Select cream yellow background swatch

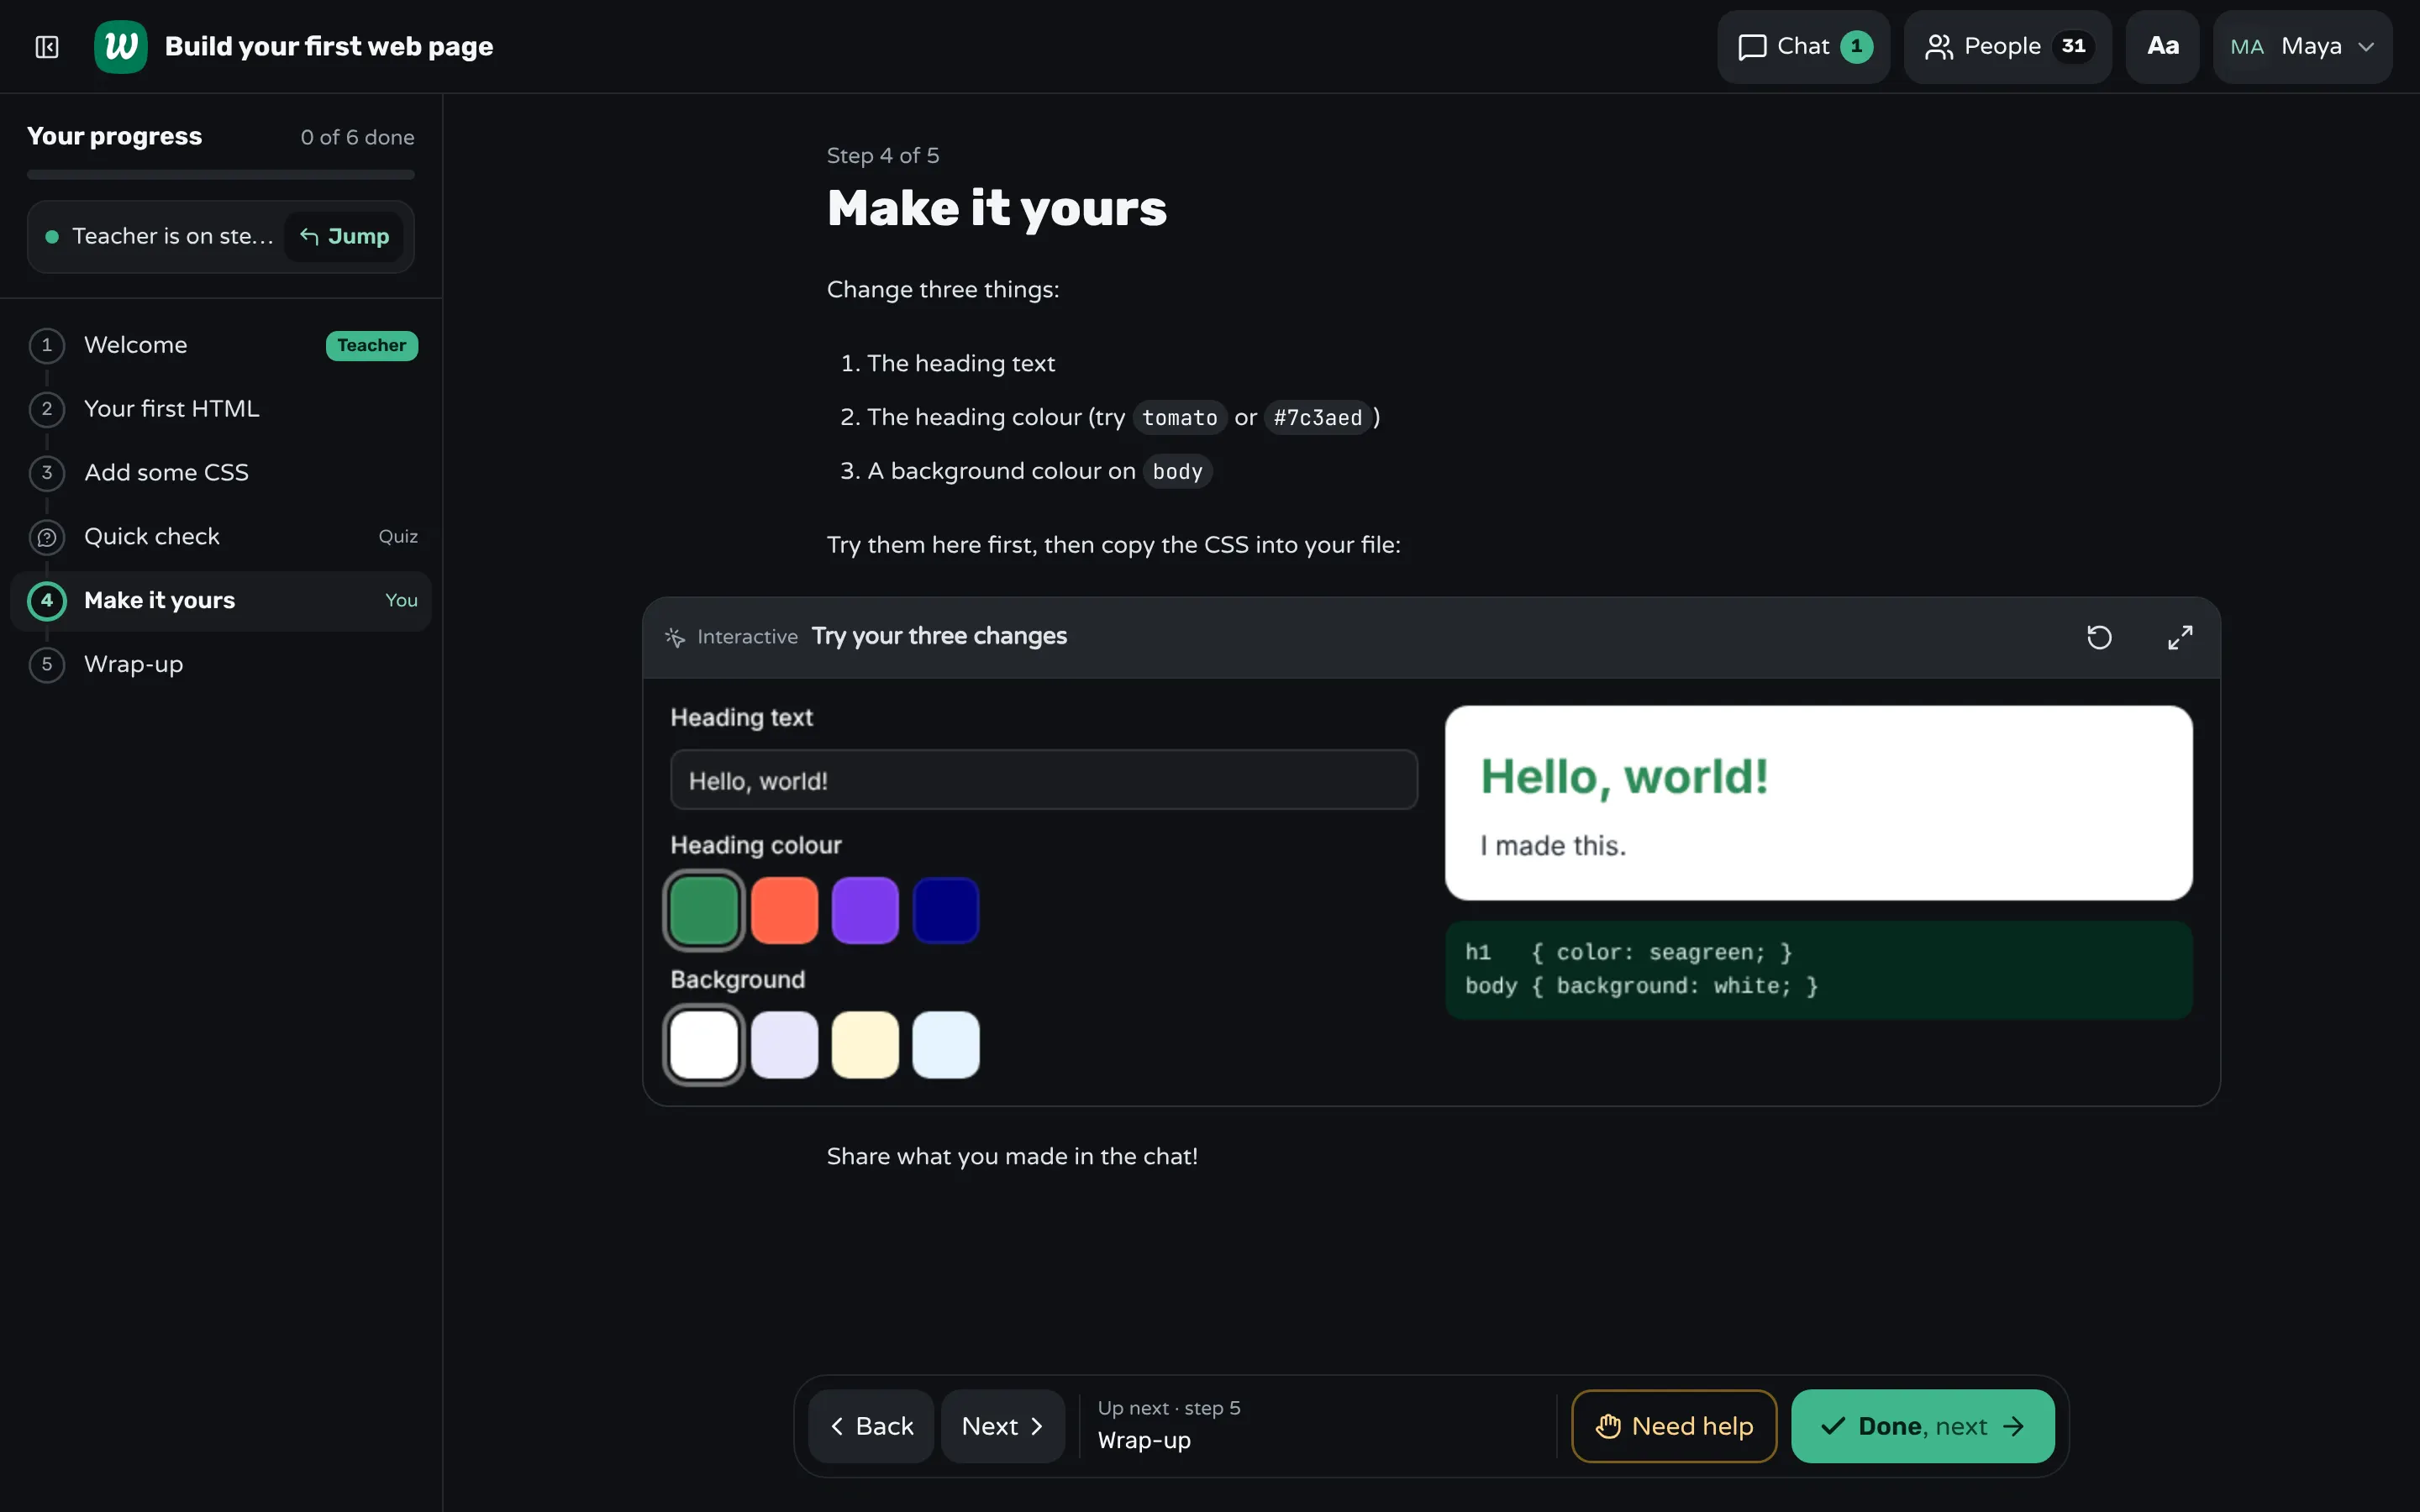865,1045
